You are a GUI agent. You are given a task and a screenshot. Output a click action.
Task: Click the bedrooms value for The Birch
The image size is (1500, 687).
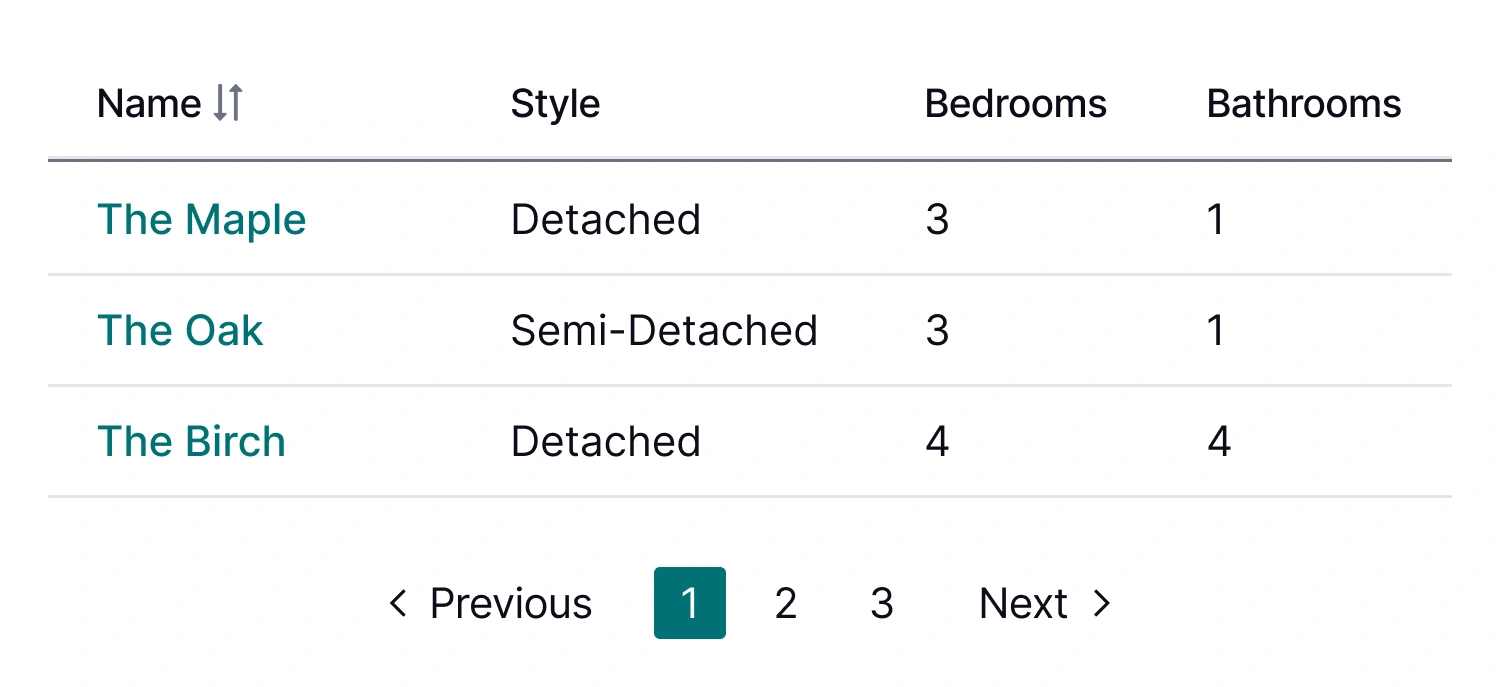click(937, 441)
